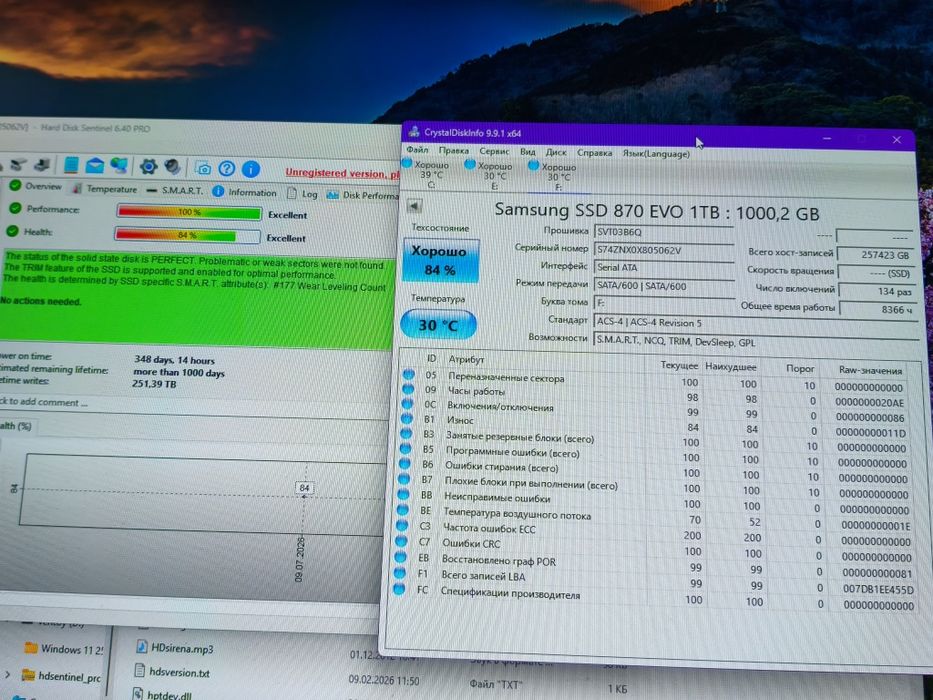Switch to the Information tab
Image resolution: width=933 pixels, height=700 pixels.
(245, 192)
